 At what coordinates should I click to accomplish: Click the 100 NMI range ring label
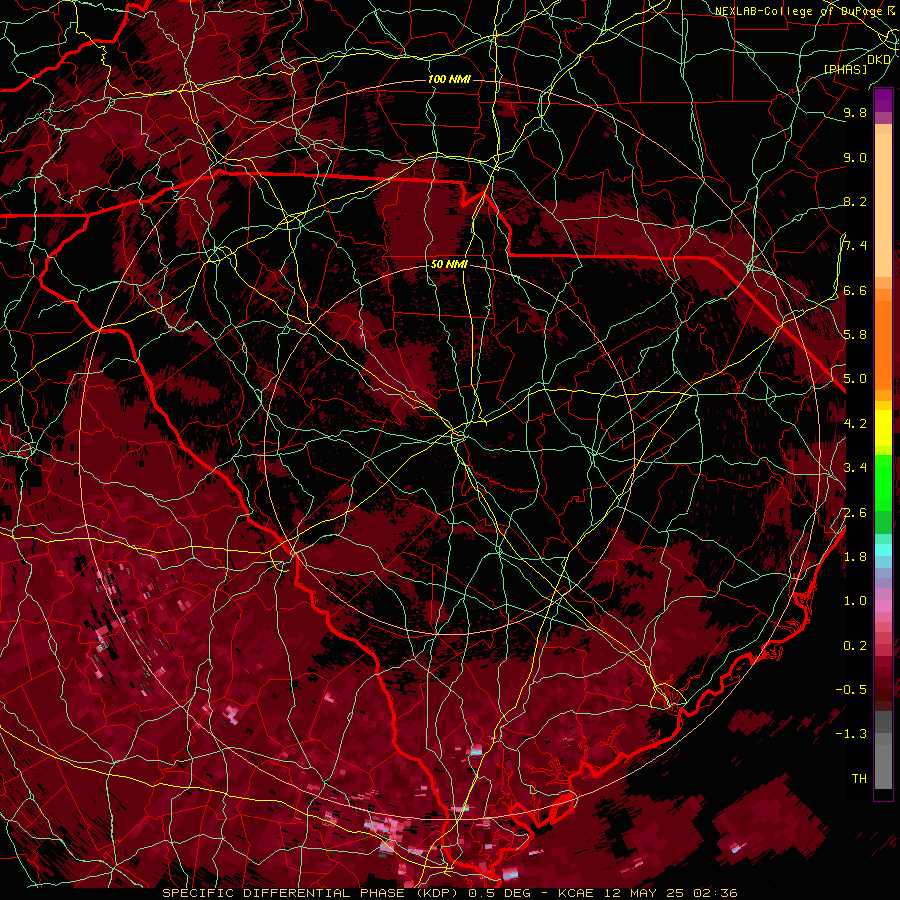tap(449, 79)
